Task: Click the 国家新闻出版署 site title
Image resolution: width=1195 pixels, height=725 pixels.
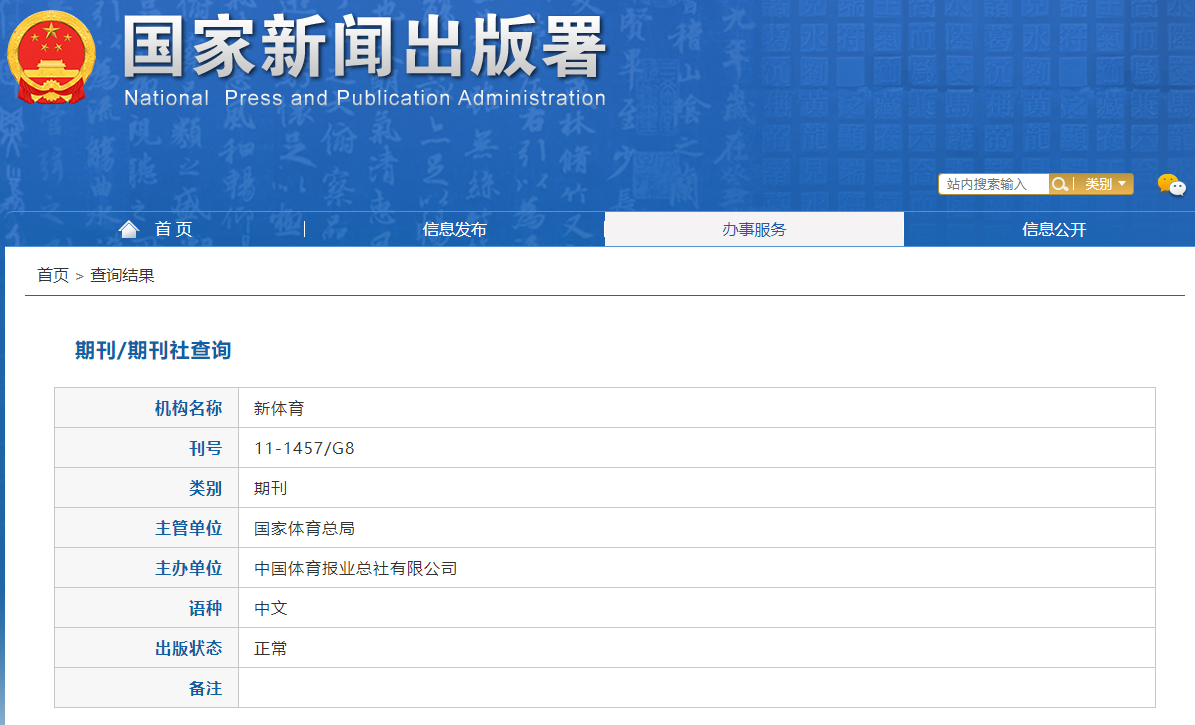Action: tap(364, 47)
